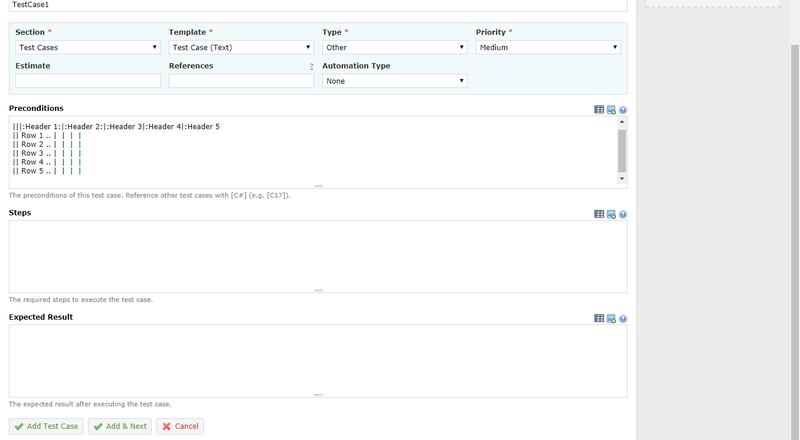Open editor help icon for Preconditions

[x=623, y=110]
